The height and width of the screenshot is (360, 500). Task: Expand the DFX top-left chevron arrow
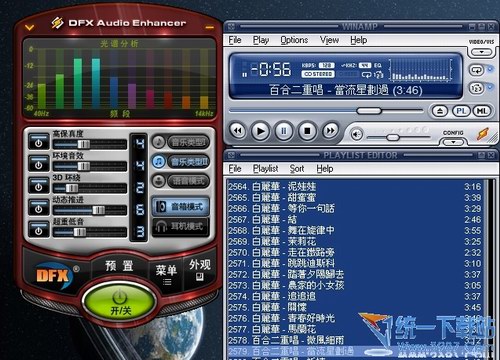30,27
